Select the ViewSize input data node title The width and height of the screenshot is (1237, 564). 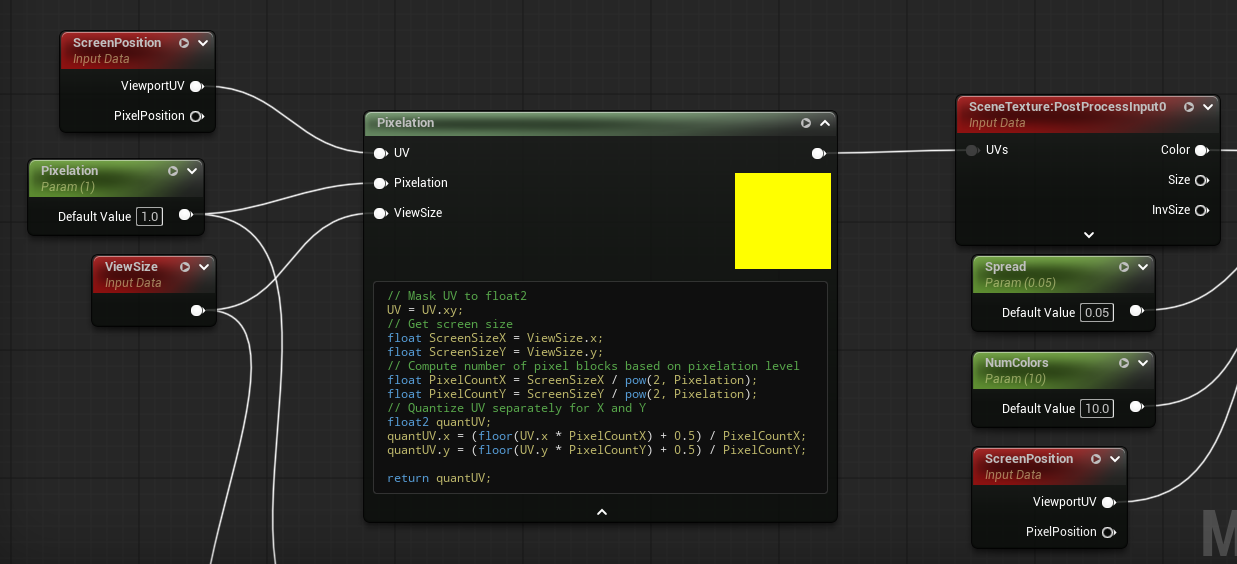click(x=131, y=267)
